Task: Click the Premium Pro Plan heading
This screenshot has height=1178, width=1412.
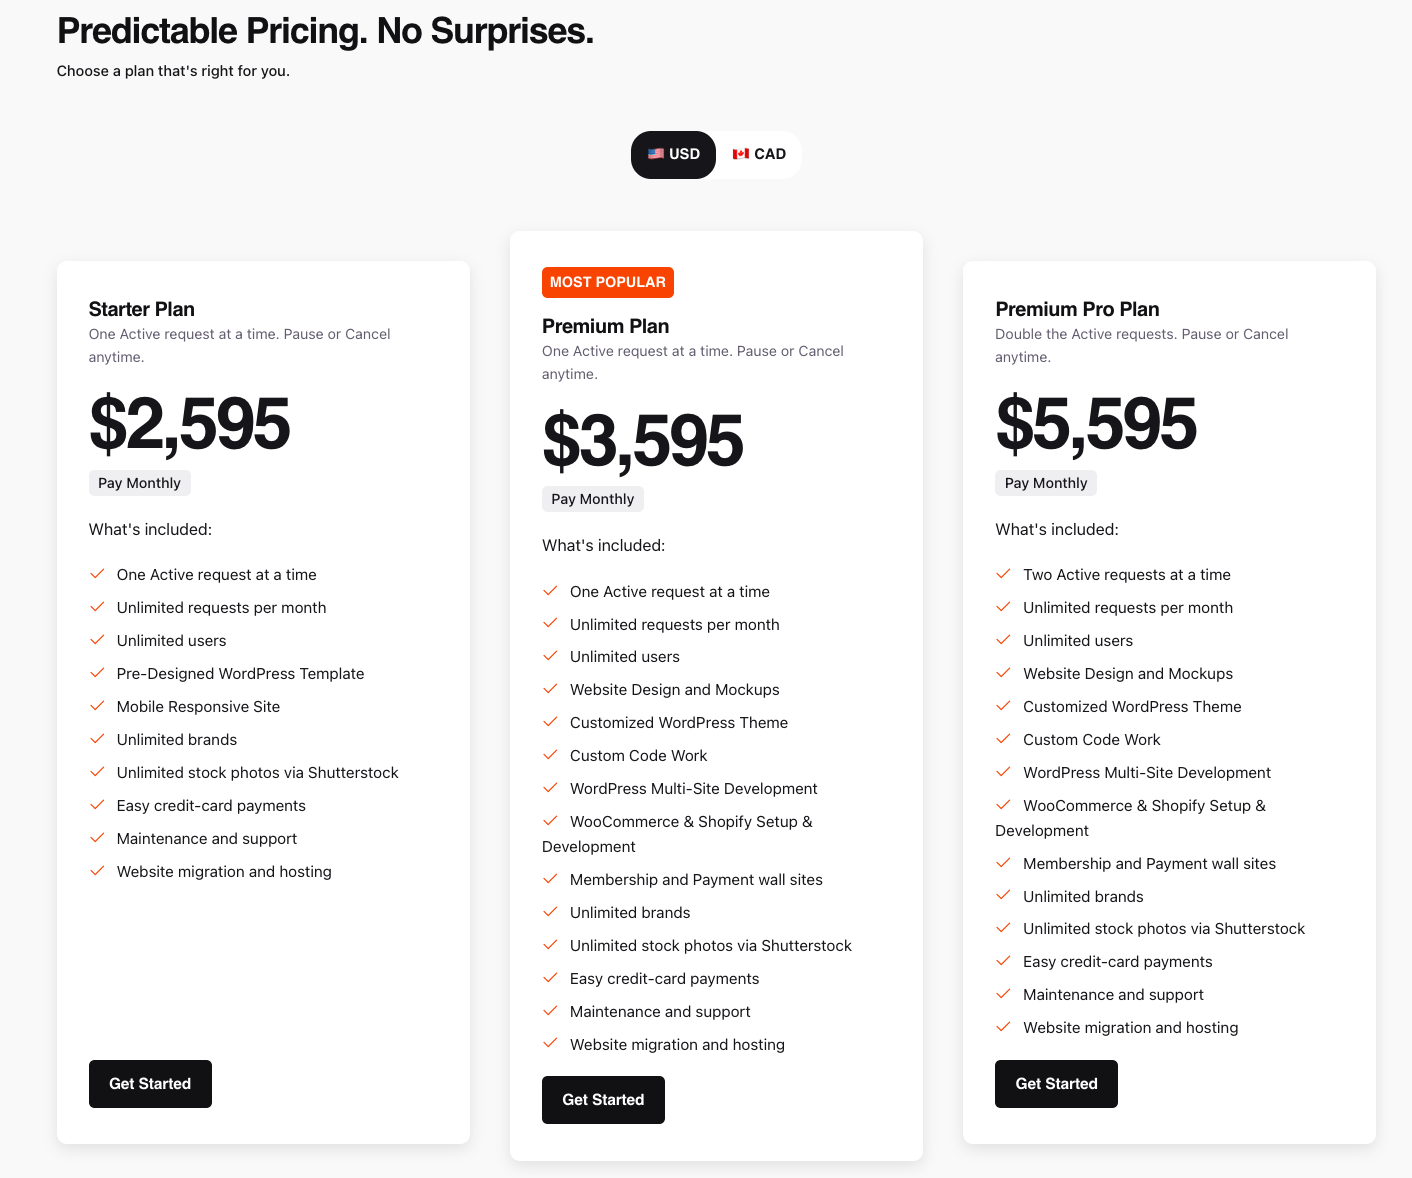Action: [1077, 309]
